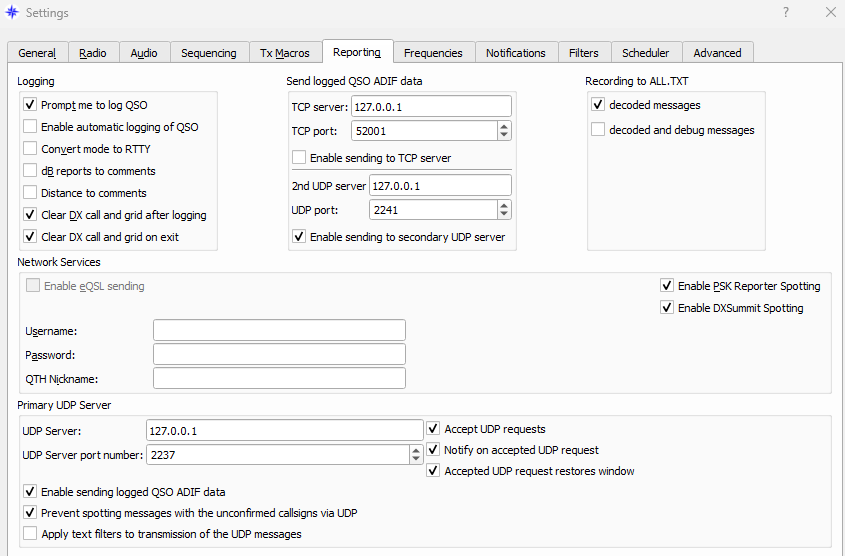
Task: Click the eQSL Password field
Action: pos(279,355)
